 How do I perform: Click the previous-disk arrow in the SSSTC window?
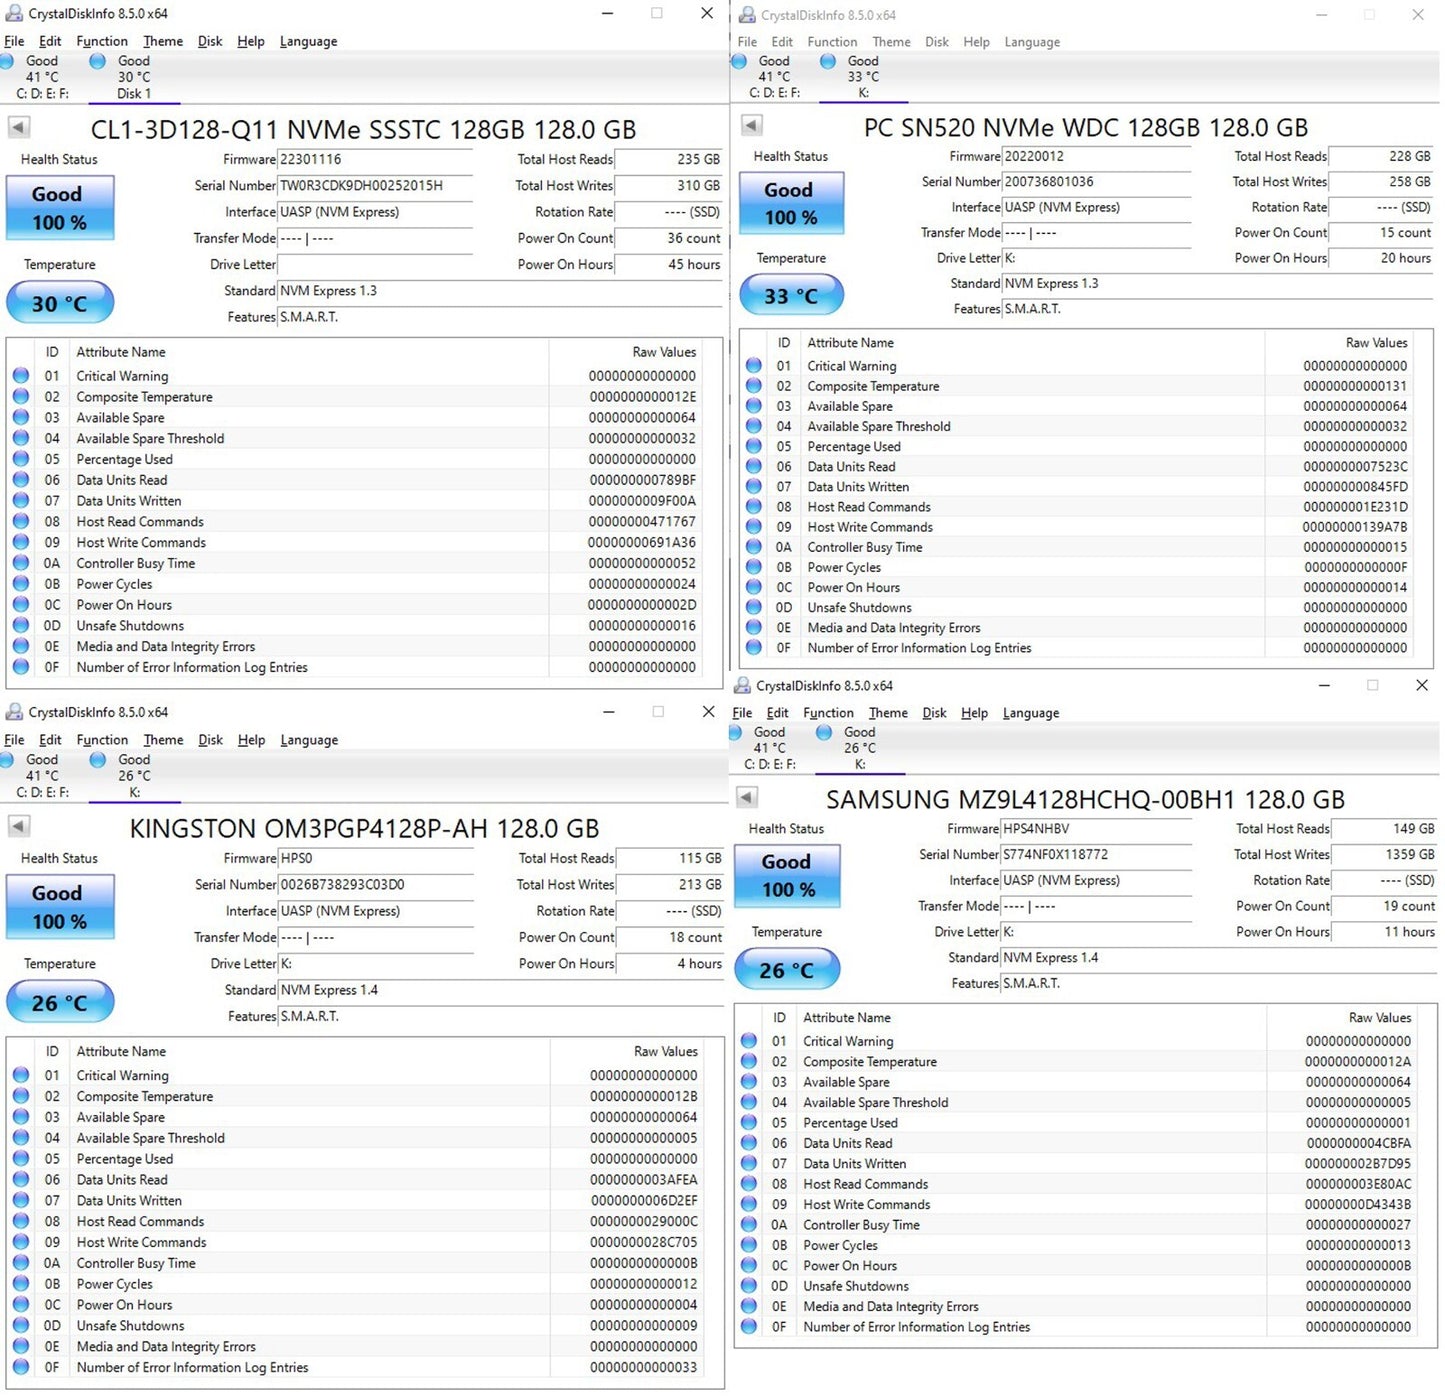click(19, 127)
